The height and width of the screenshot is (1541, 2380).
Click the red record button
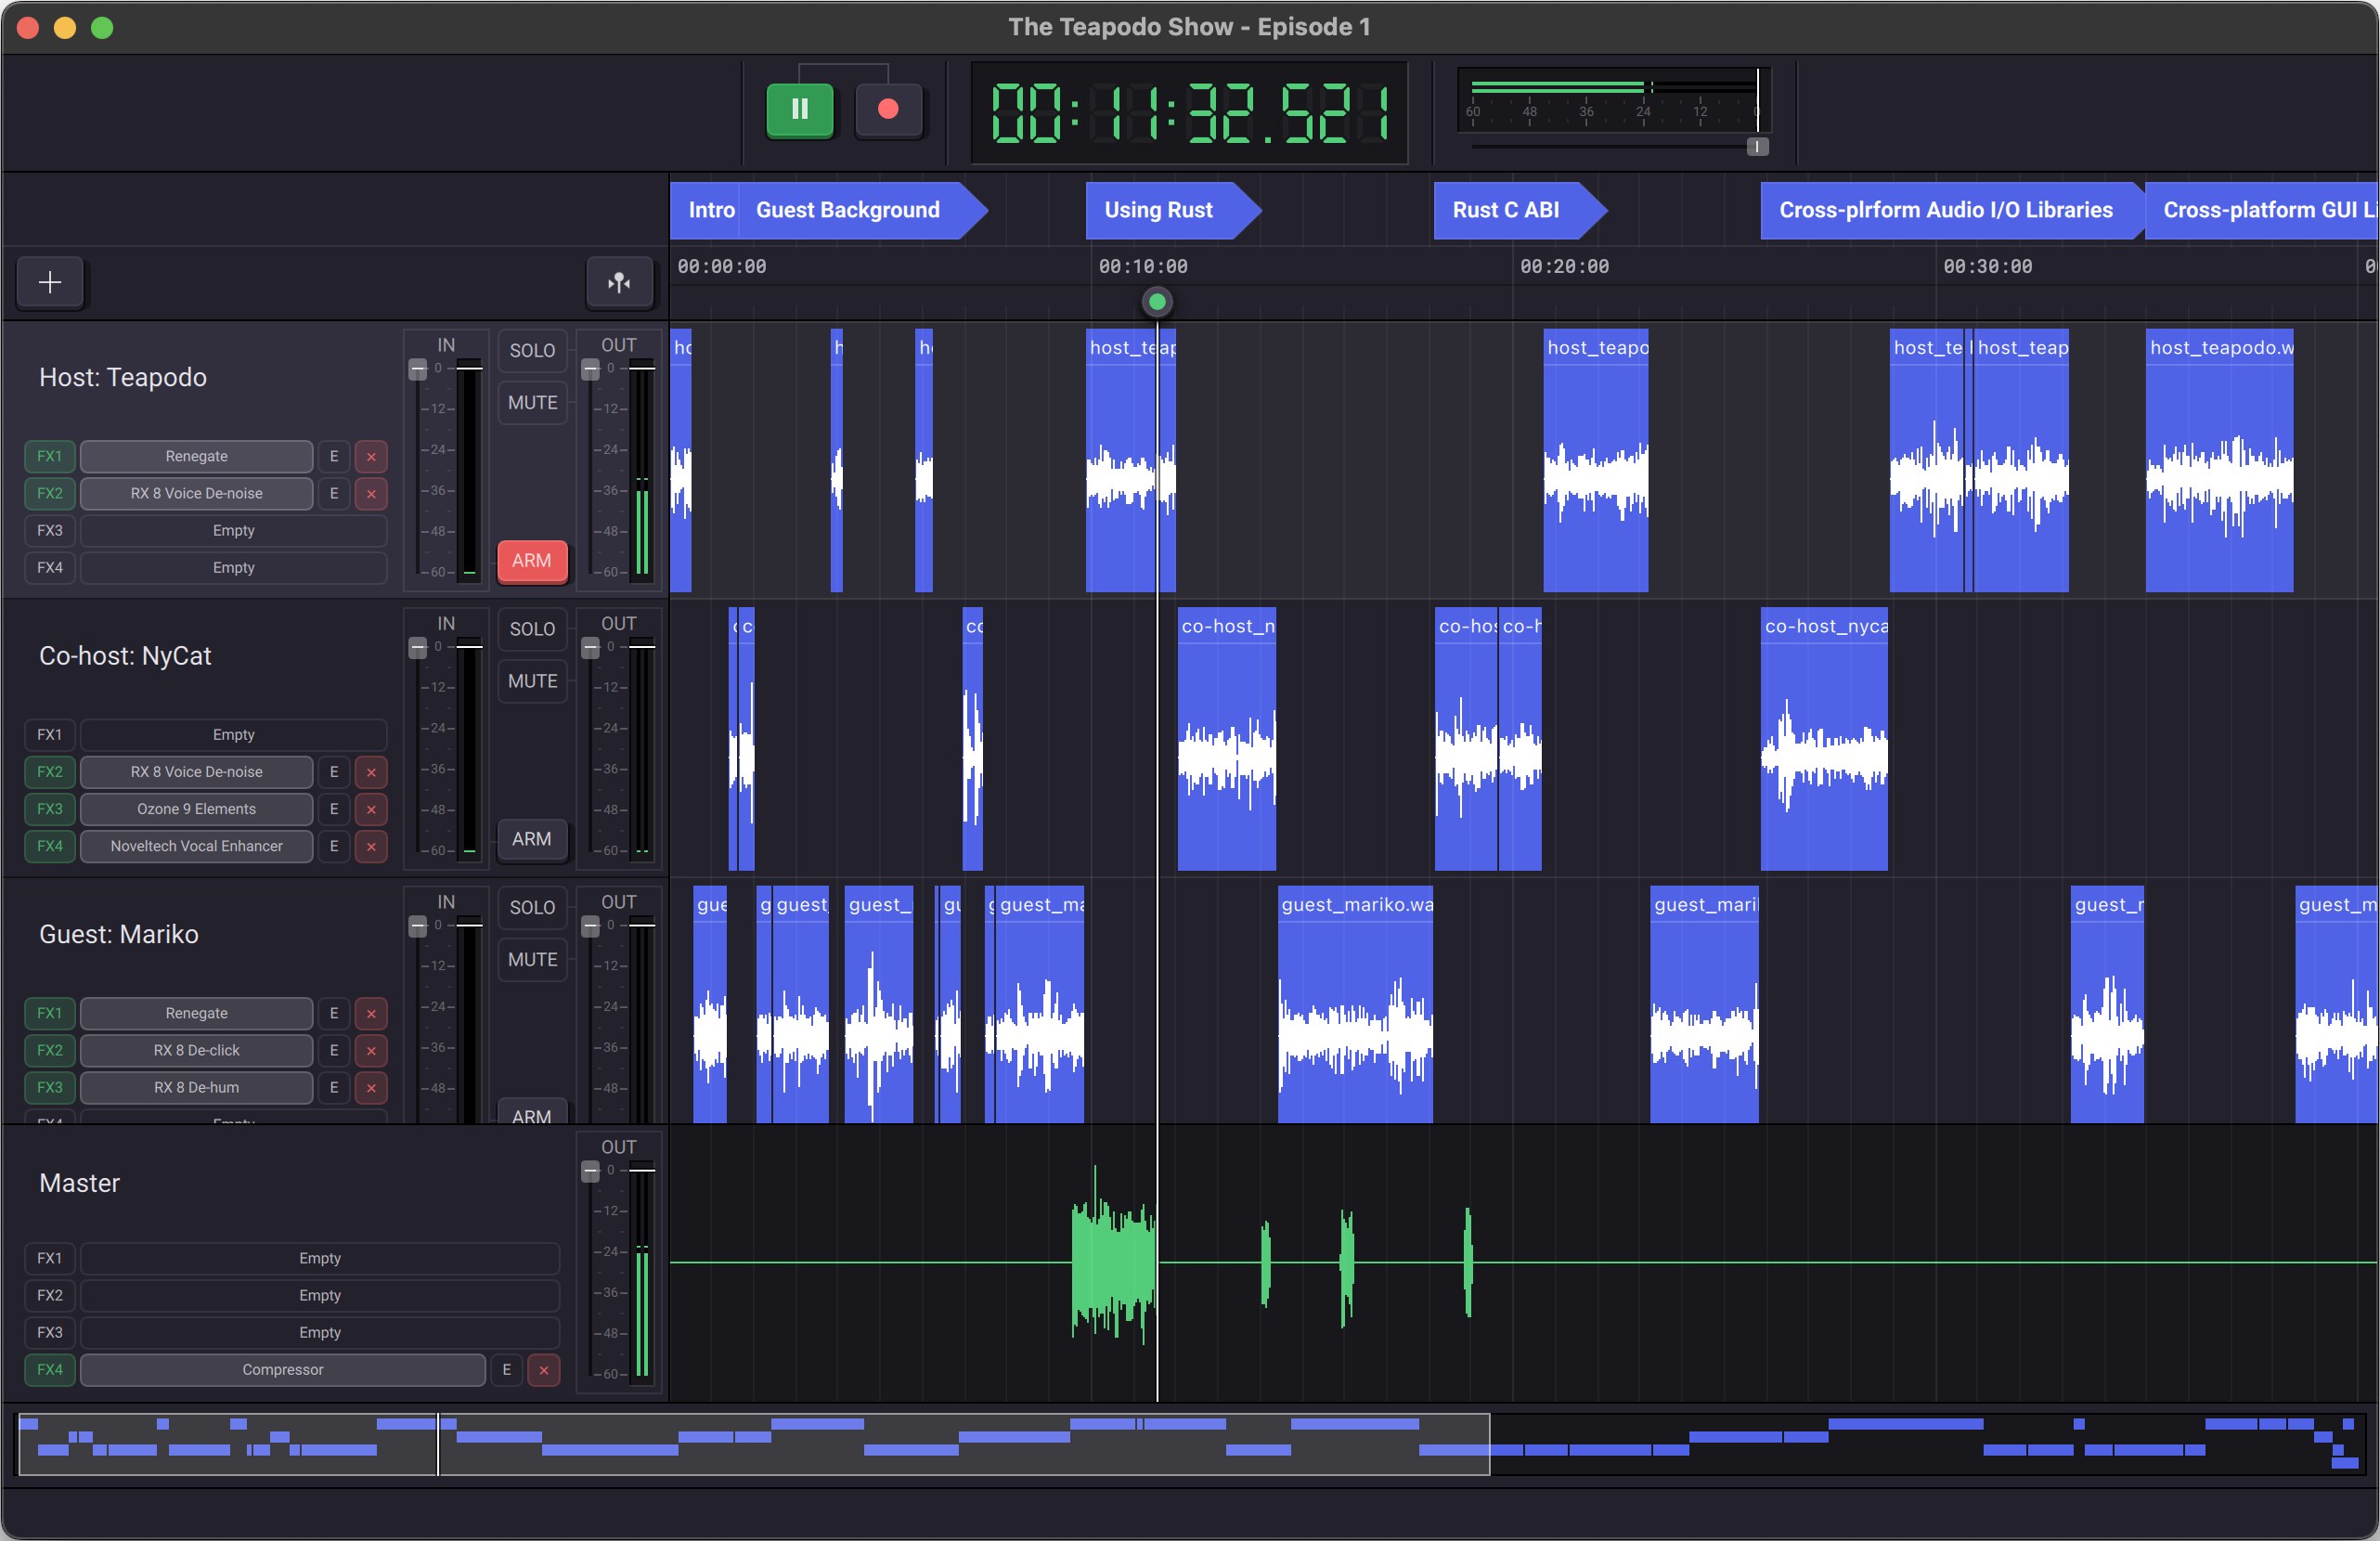[887, 109]
